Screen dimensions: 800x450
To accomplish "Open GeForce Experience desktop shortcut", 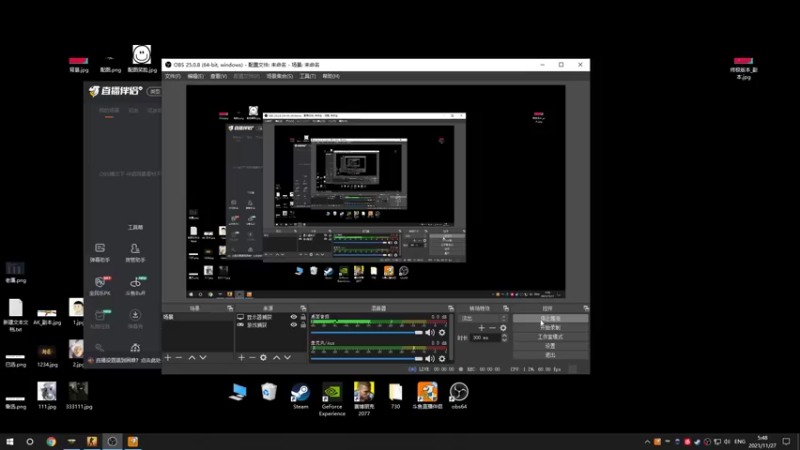I will pyautogui.click(x=332, y=399).
